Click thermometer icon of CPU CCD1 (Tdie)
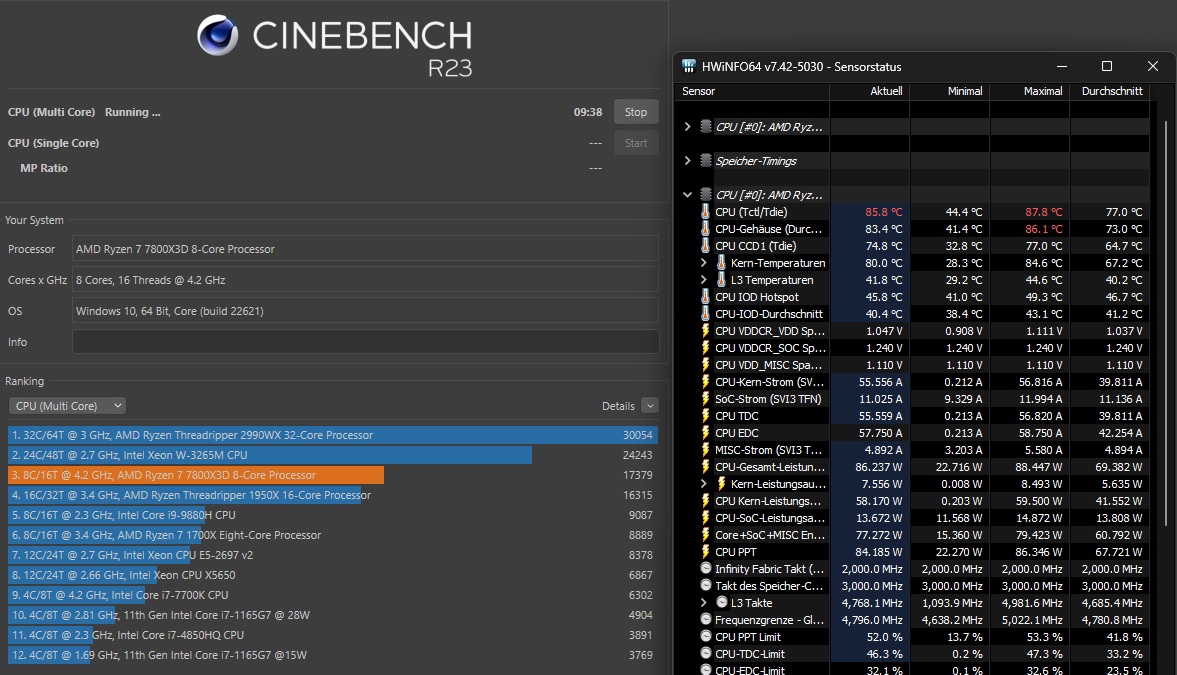Viewport: 1177px width, 675px height. (x=706, y=246)
